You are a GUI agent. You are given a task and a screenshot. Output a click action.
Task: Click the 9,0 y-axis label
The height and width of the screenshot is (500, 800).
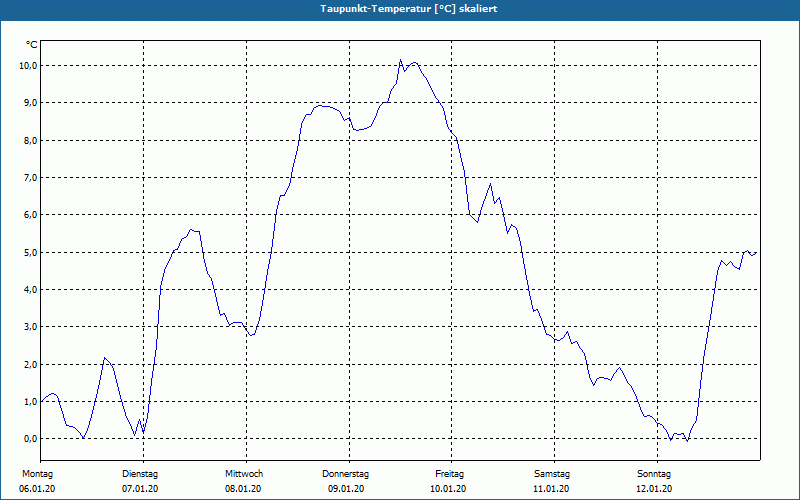coord(30,103)
